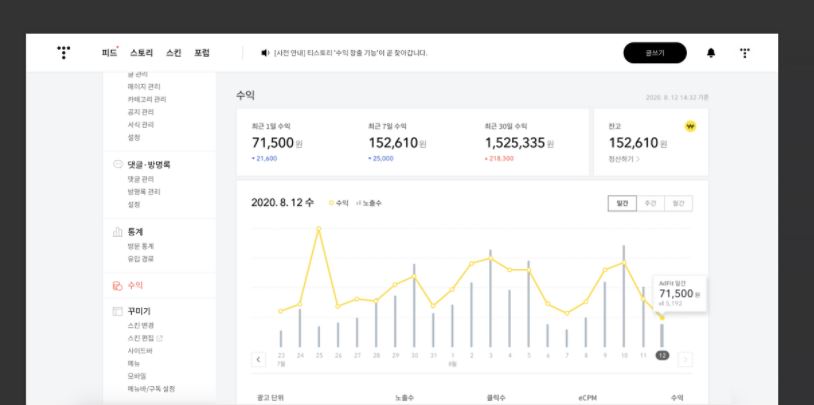The image size is (814, 405).
Task: Open 메뉴바/구독 설정 in the sidebar
Action: 151,388
